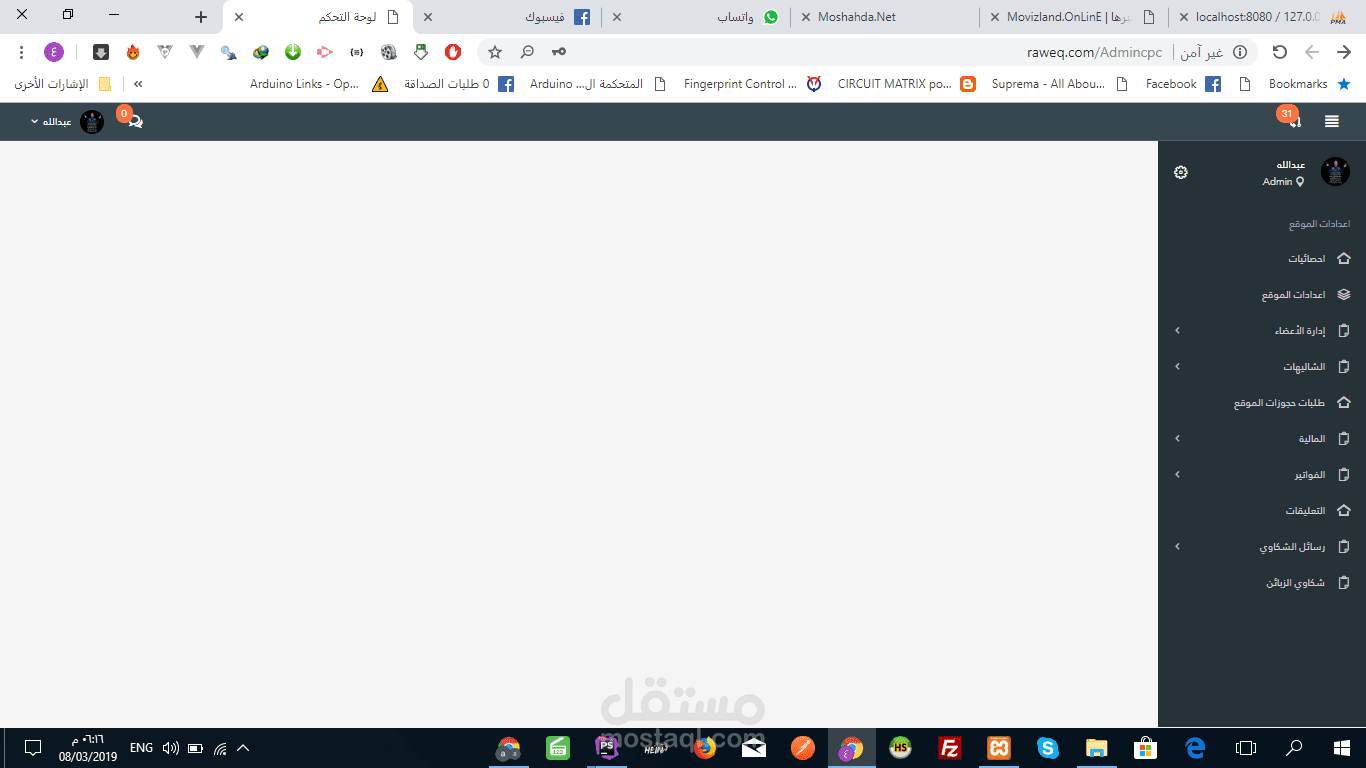This screenshot has width=1366, height=768.
Task: Click the green download arrow extension icon
Action: pos(293,52)
